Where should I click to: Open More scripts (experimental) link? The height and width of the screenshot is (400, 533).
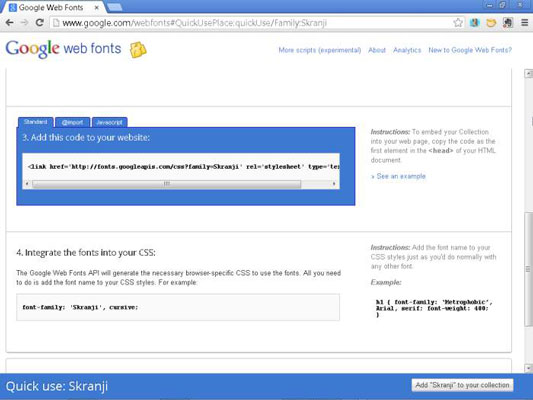[x=320, y=50]
